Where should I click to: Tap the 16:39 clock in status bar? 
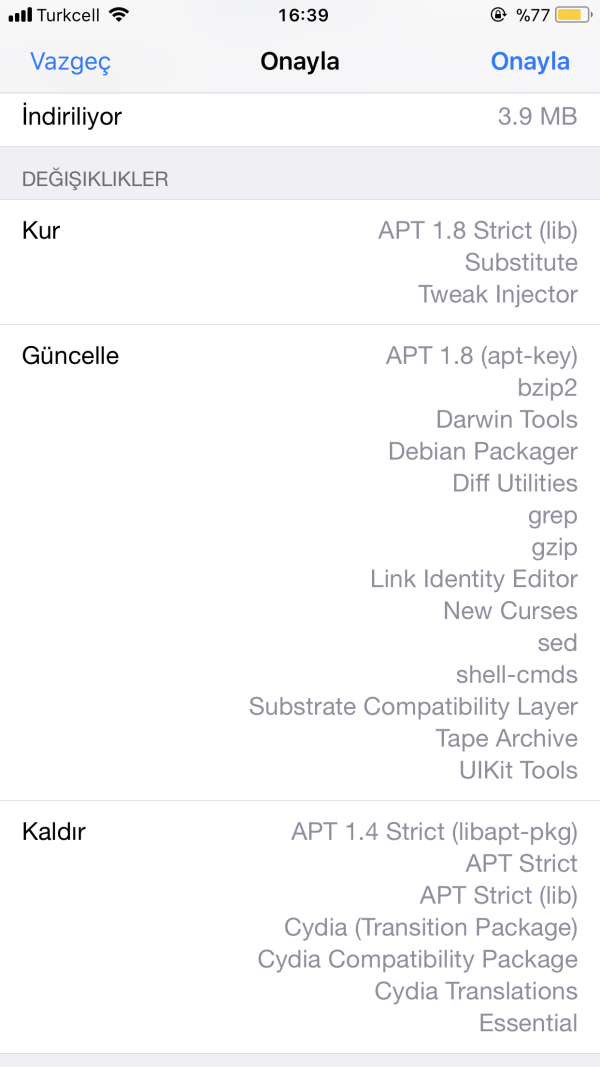[300, 15]
